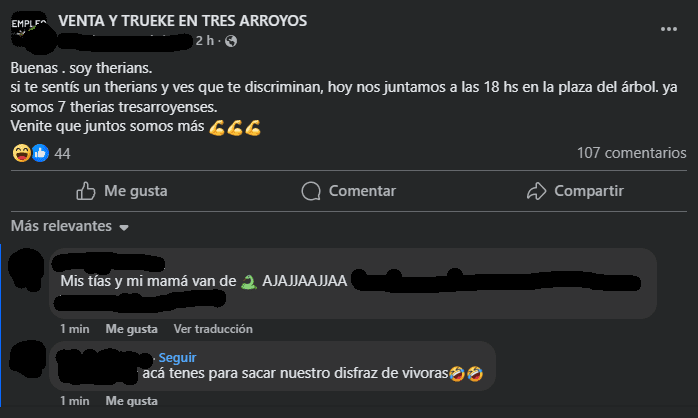Click the laughing reaction emoji
Image resolution: width=698 pixels, height=418 pixels.
click(x=21, y=153)
